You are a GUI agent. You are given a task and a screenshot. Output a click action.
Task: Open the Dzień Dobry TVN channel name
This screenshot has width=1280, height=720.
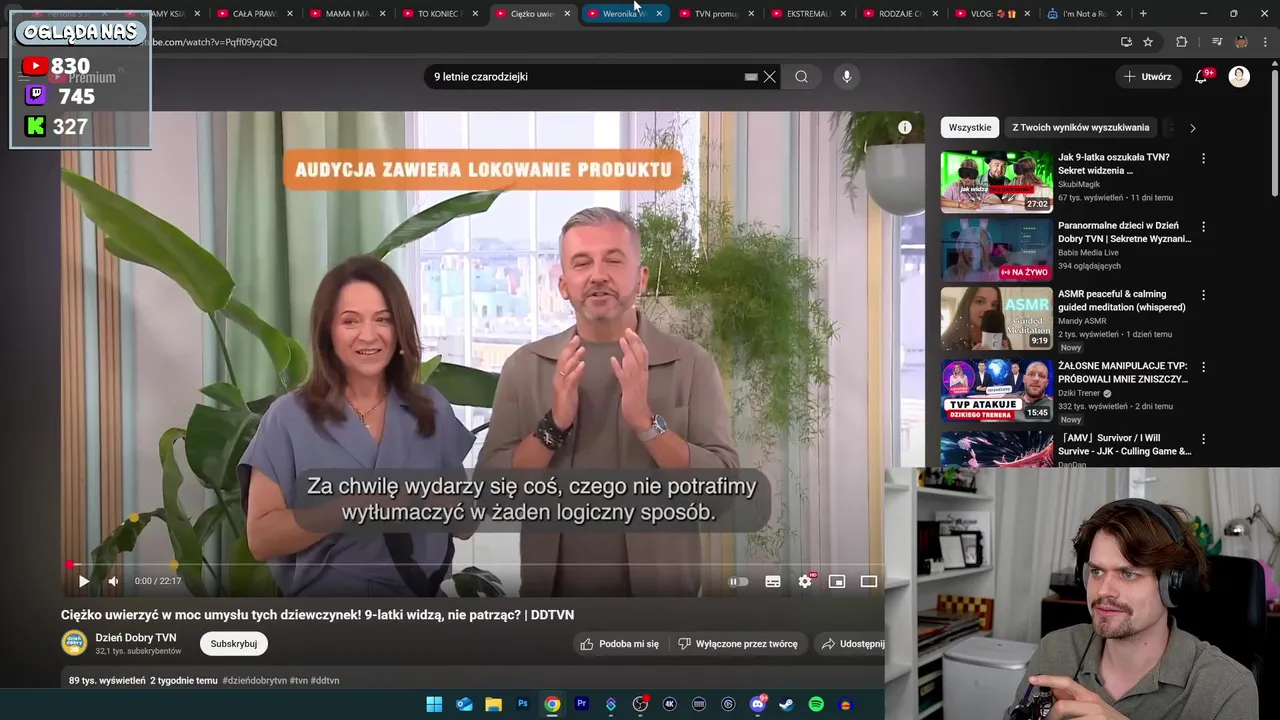pyautogui.click(x=136, y=638)
